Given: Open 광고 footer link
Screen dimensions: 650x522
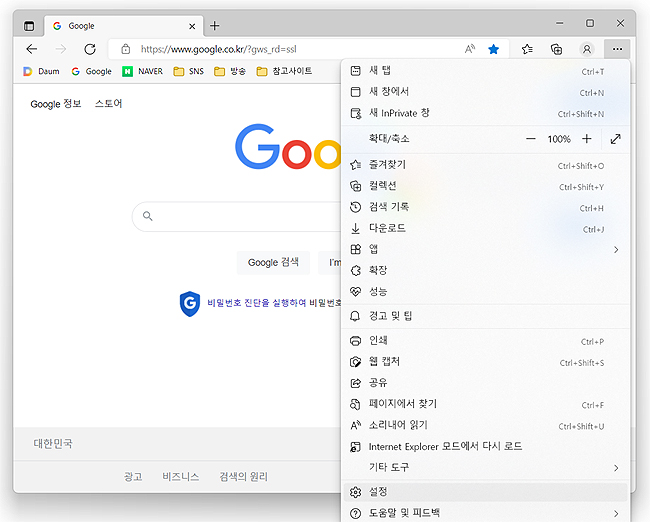Looking at the screenshot, I should [133, 477].
